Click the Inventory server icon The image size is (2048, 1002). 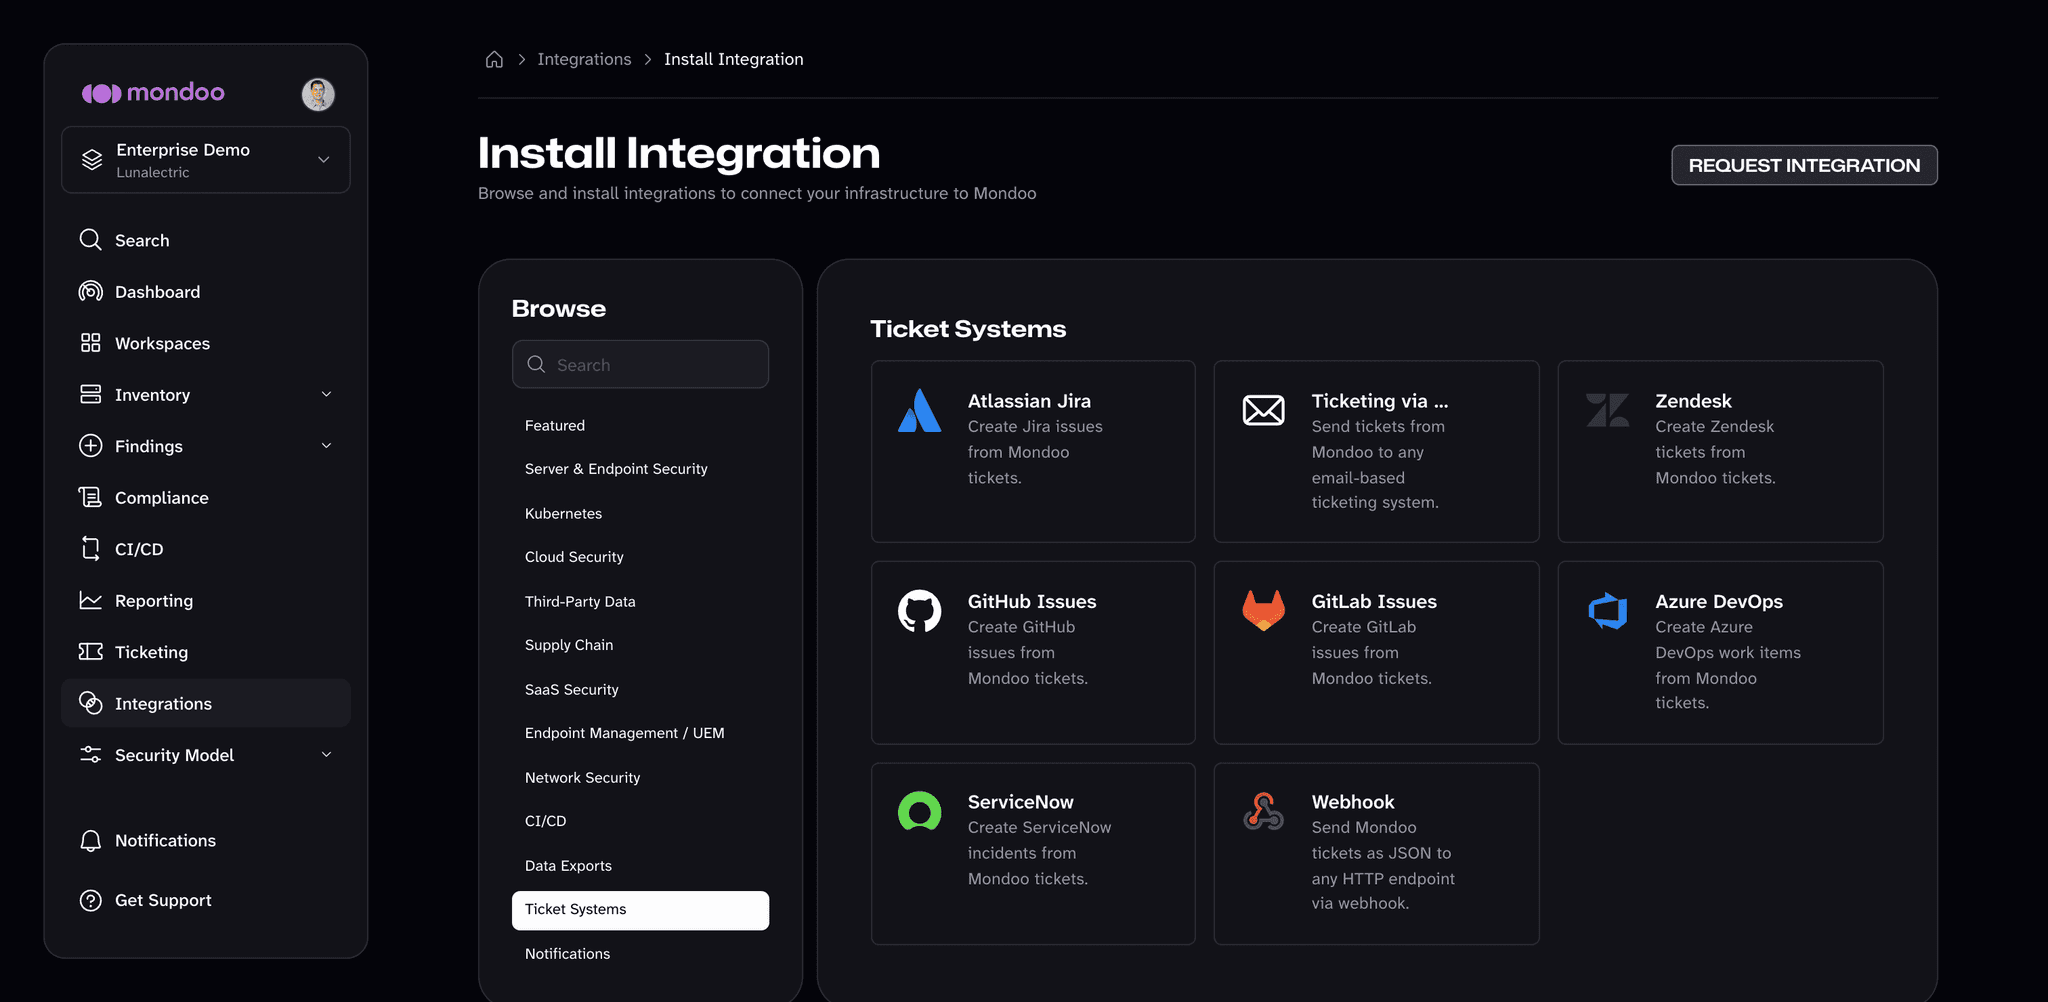(x=91, y=394)
